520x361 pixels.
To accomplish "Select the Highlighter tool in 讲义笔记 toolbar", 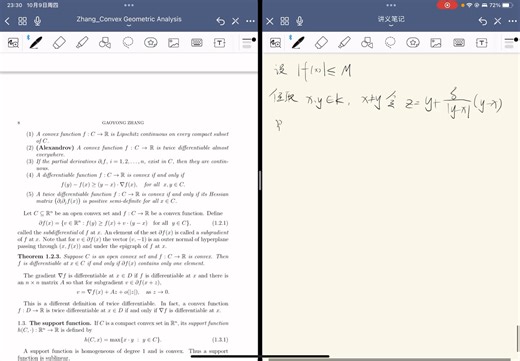I will pos(344,43).
